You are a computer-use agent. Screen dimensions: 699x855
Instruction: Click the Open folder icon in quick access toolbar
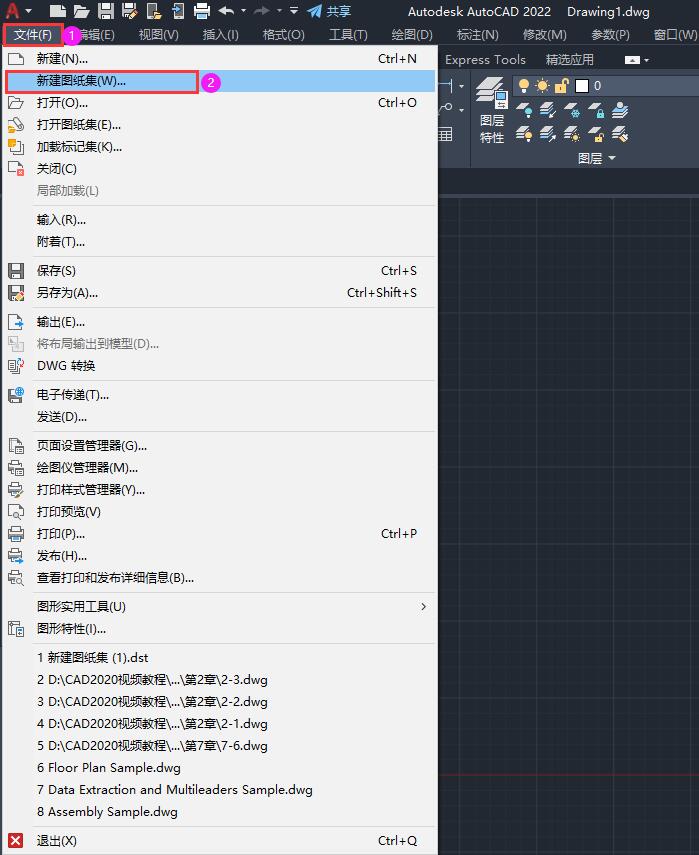[x=81, y=10]
